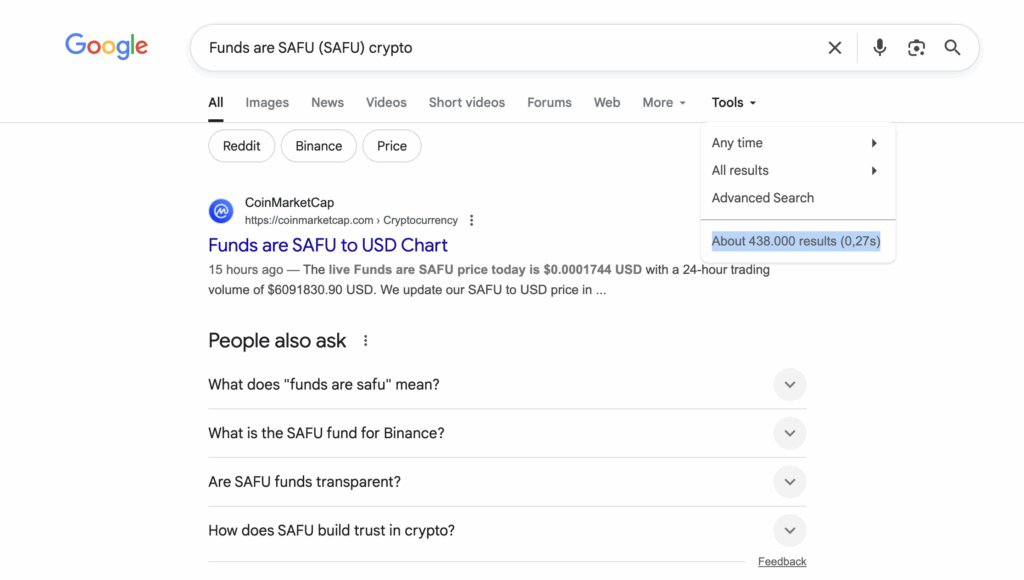This screenshot has width=1024, height=580.
Task: Open the 'All results' filter submenu
Action: 795,171
